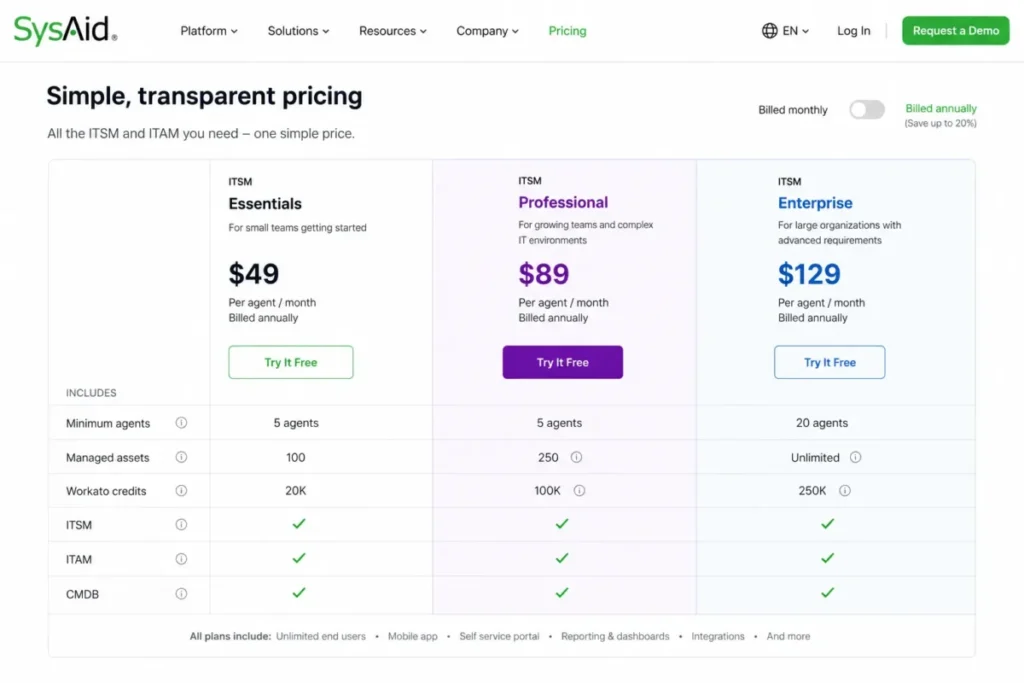Select the Billed monthly label
Viewport: 1024px width, 683px height.
click(x=792, y=110)
